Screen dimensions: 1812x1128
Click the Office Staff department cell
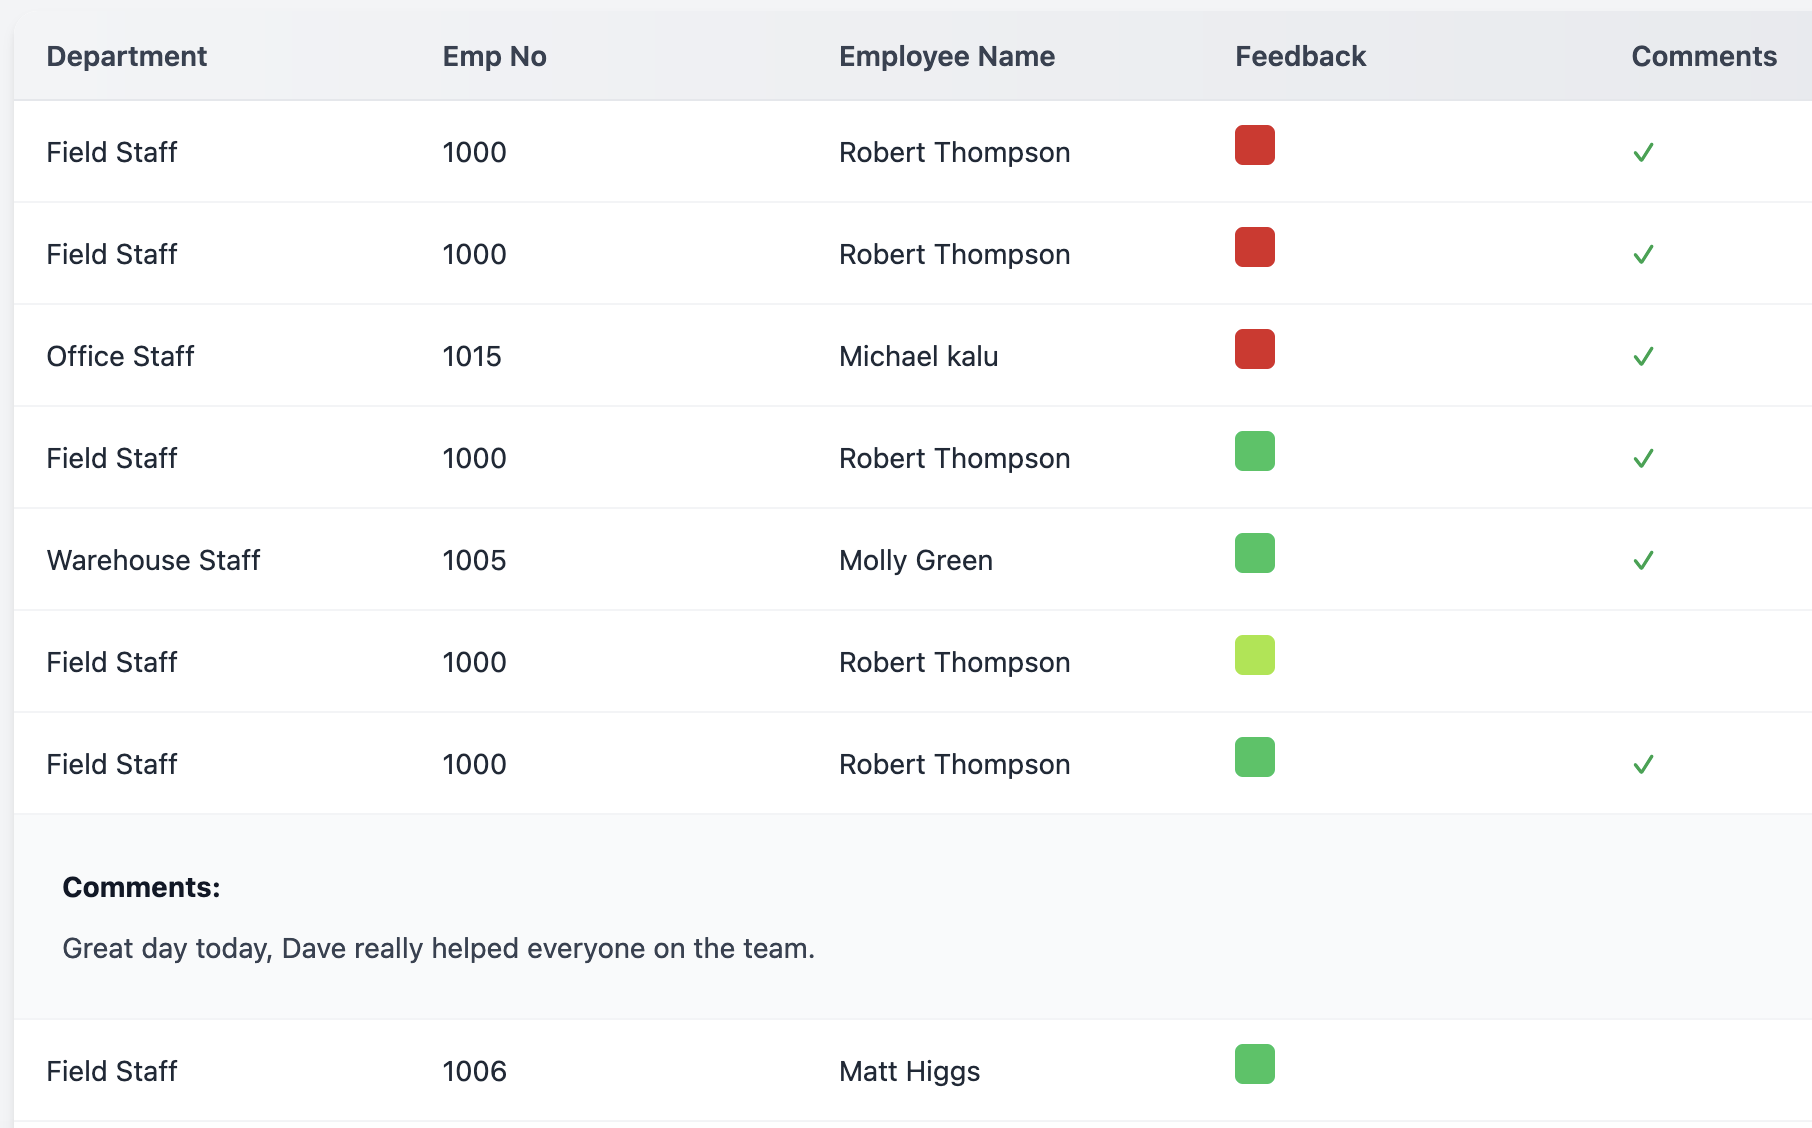[x=120, y=357]
